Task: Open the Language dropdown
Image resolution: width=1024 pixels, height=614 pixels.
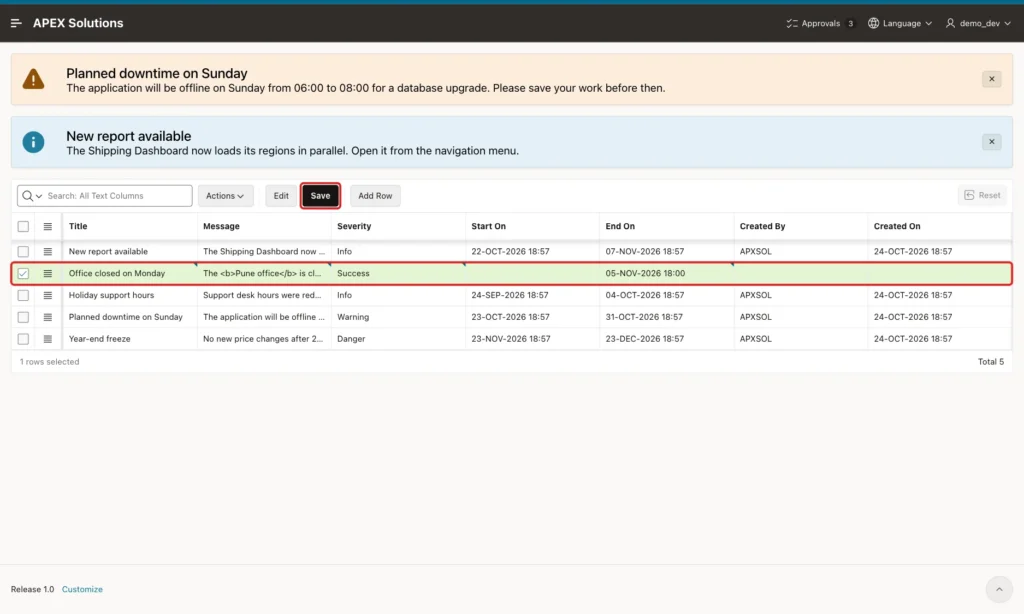Action: pyautogui.click(x=900, y=23)
